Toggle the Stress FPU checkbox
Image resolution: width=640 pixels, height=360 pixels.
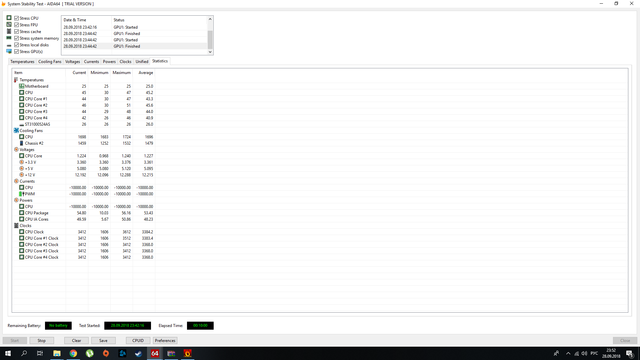click(x=17, y=25)
